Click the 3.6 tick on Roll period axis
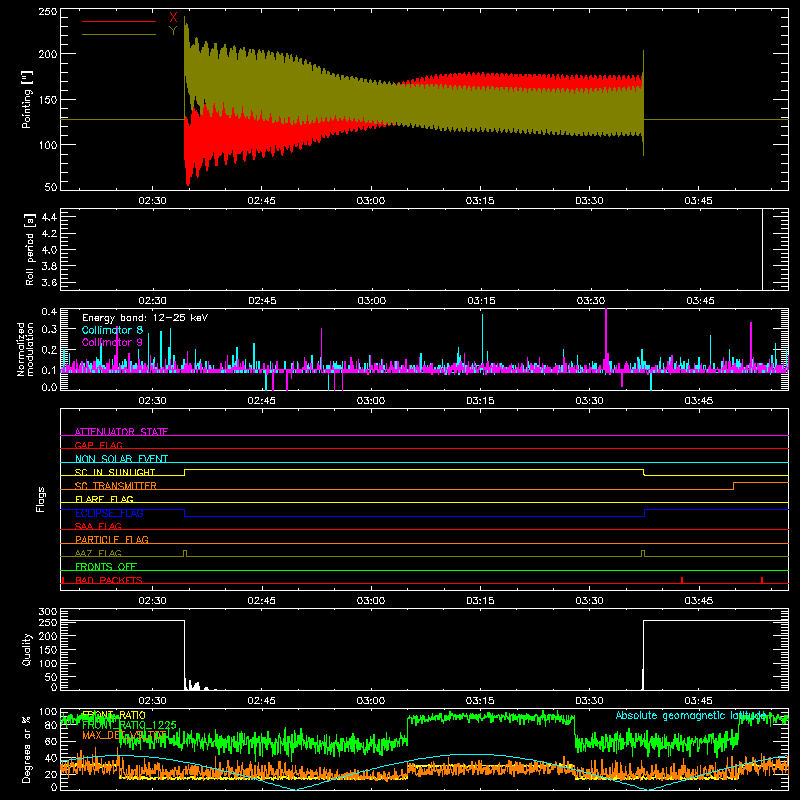Image resolution: width=800 pixels, height=800 pixels. [49, 282]
